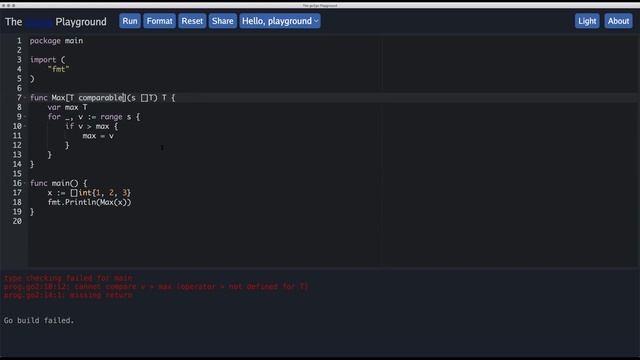Viewport: 640px width, 360px height.
Task: Click the word 'comparable' on line 7
Action: coord(101,98)
